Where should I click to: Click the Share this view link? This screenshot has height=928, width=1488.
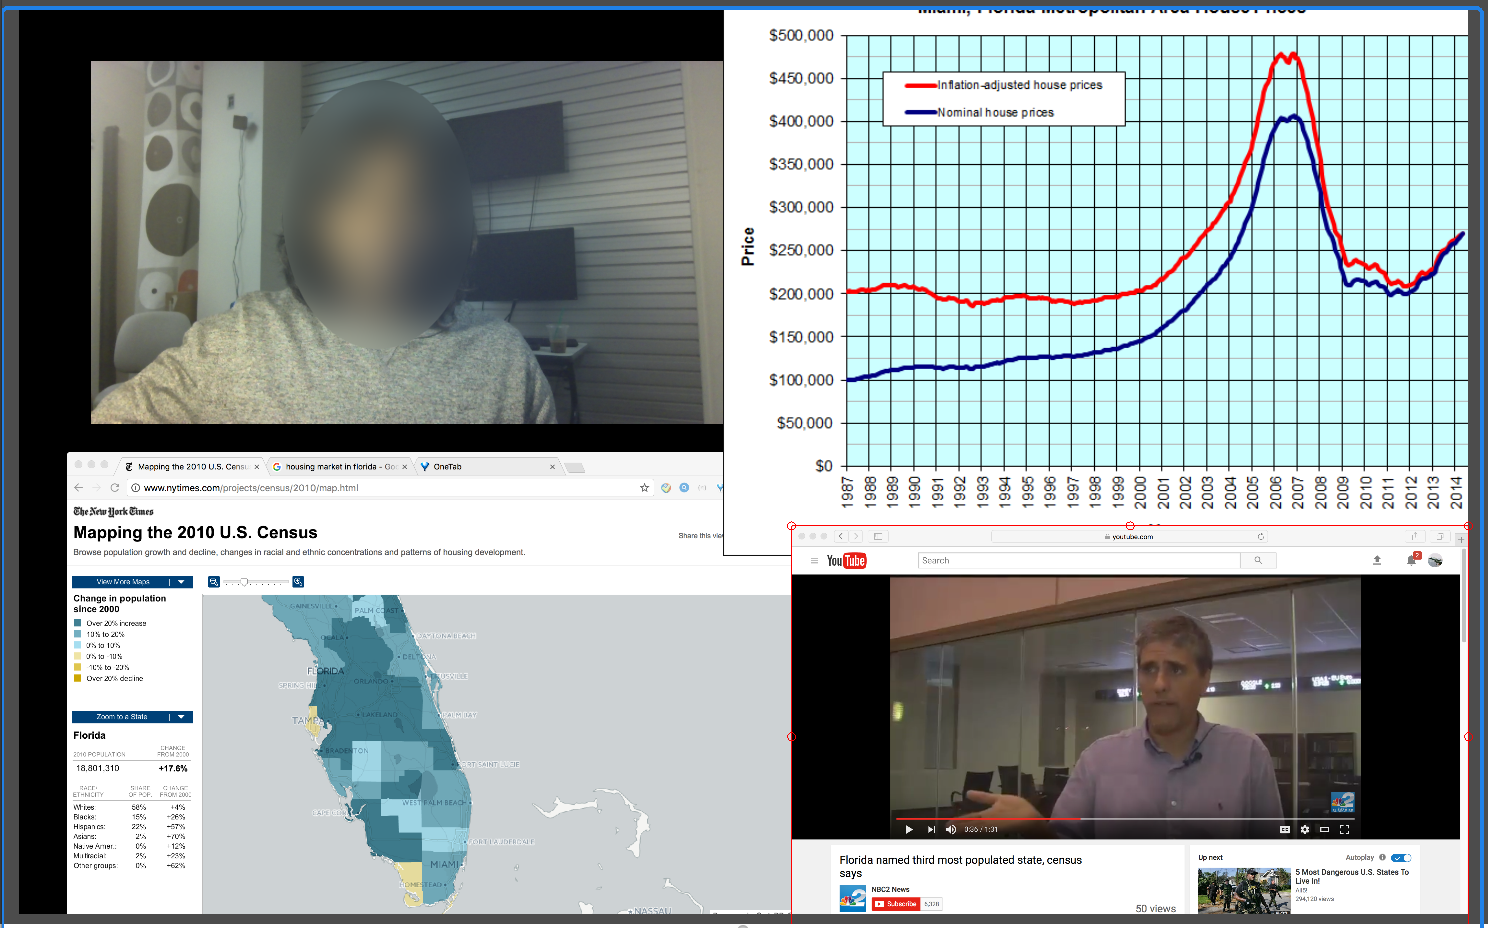click(700, 536)
